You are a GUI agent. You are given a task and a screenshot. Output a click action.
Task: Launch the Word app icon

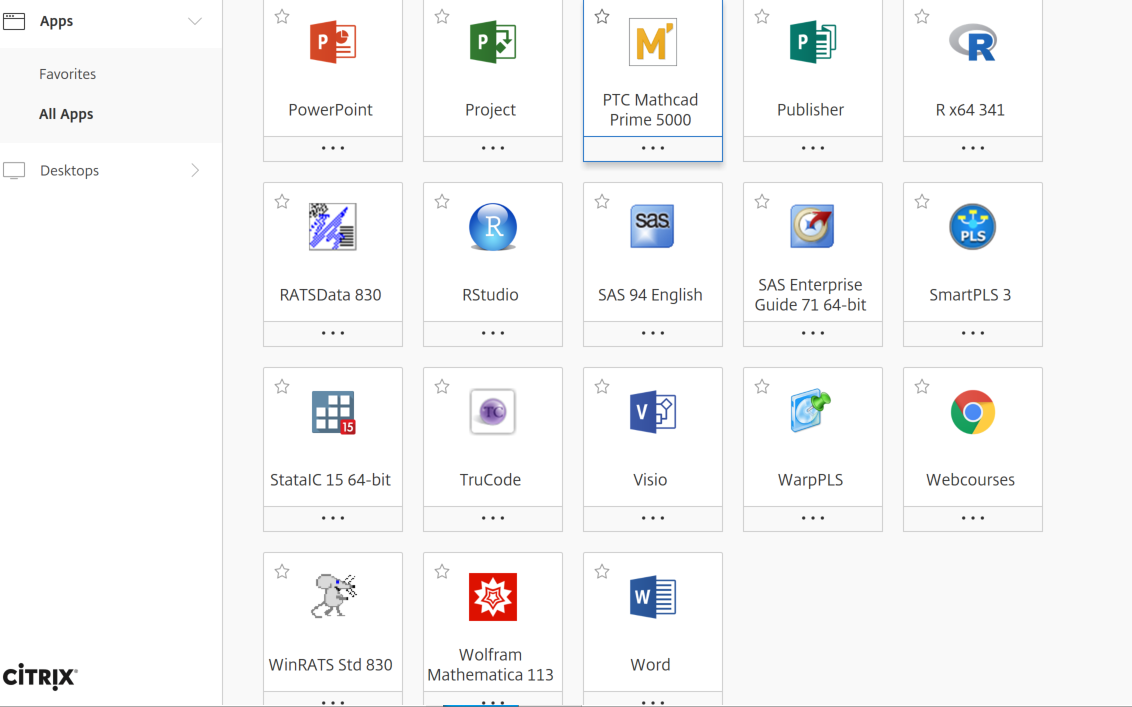pos(653,597)
